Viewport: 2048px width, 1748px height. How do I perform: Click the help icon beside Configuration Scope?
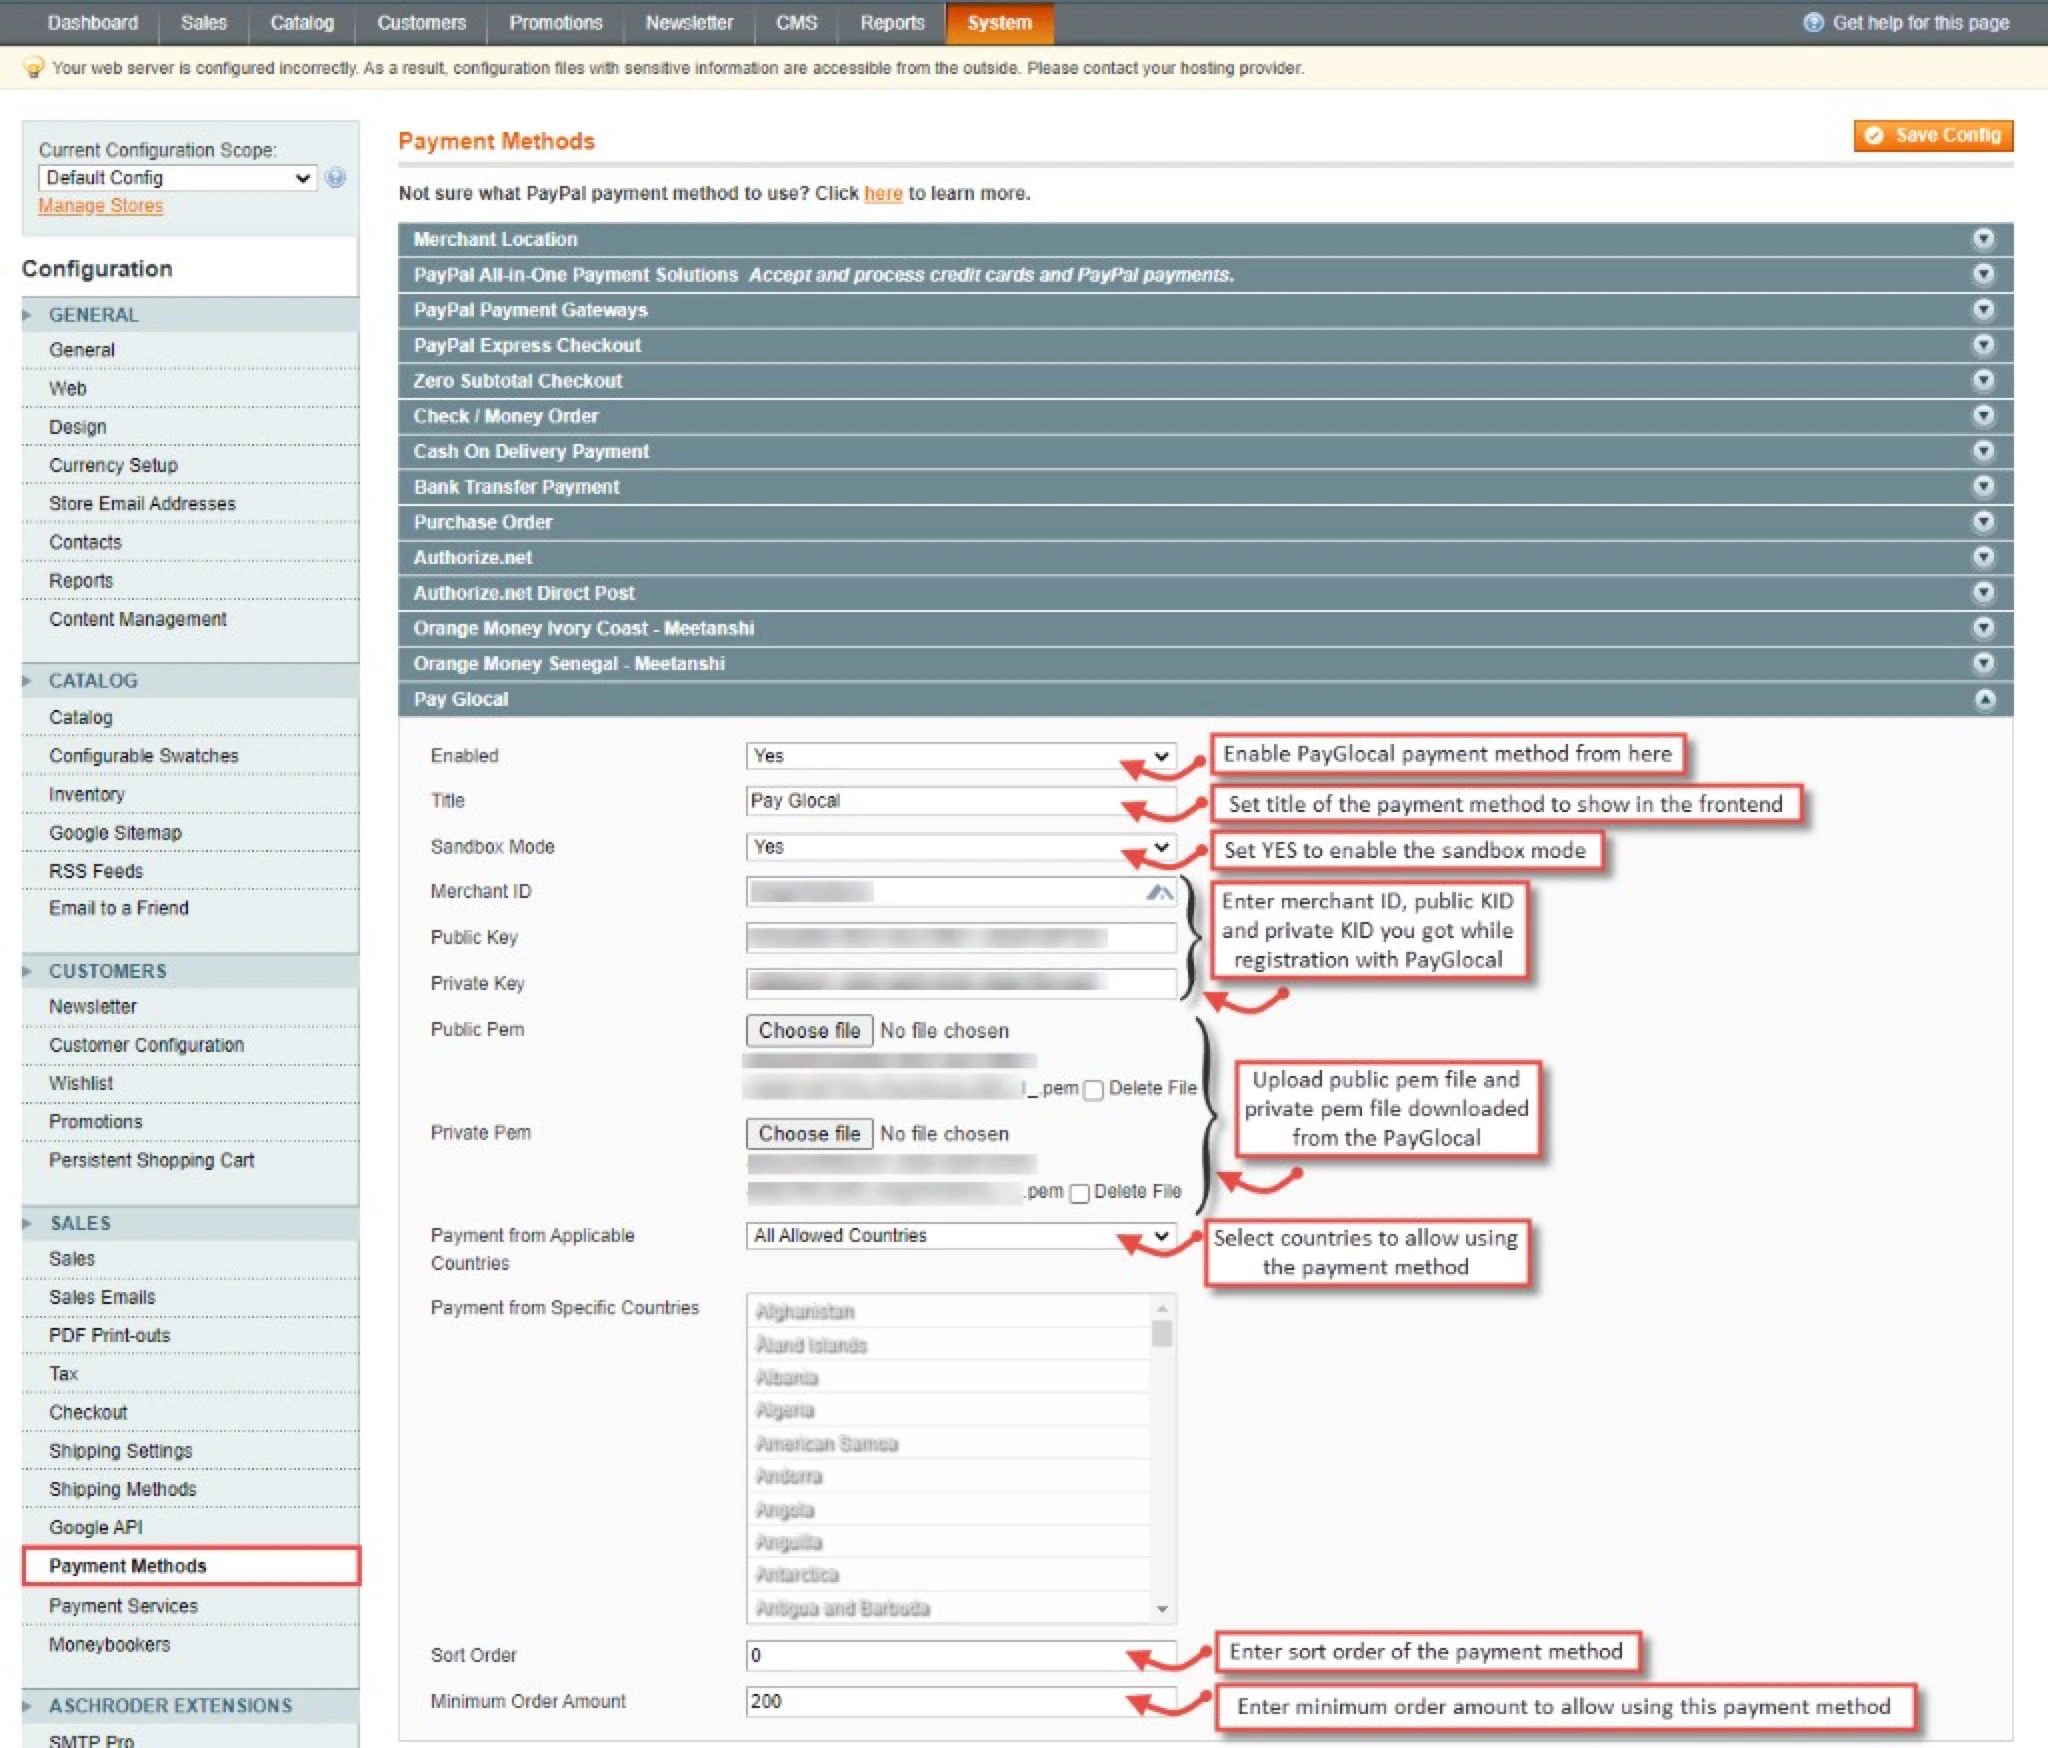[x=336, y=178]
